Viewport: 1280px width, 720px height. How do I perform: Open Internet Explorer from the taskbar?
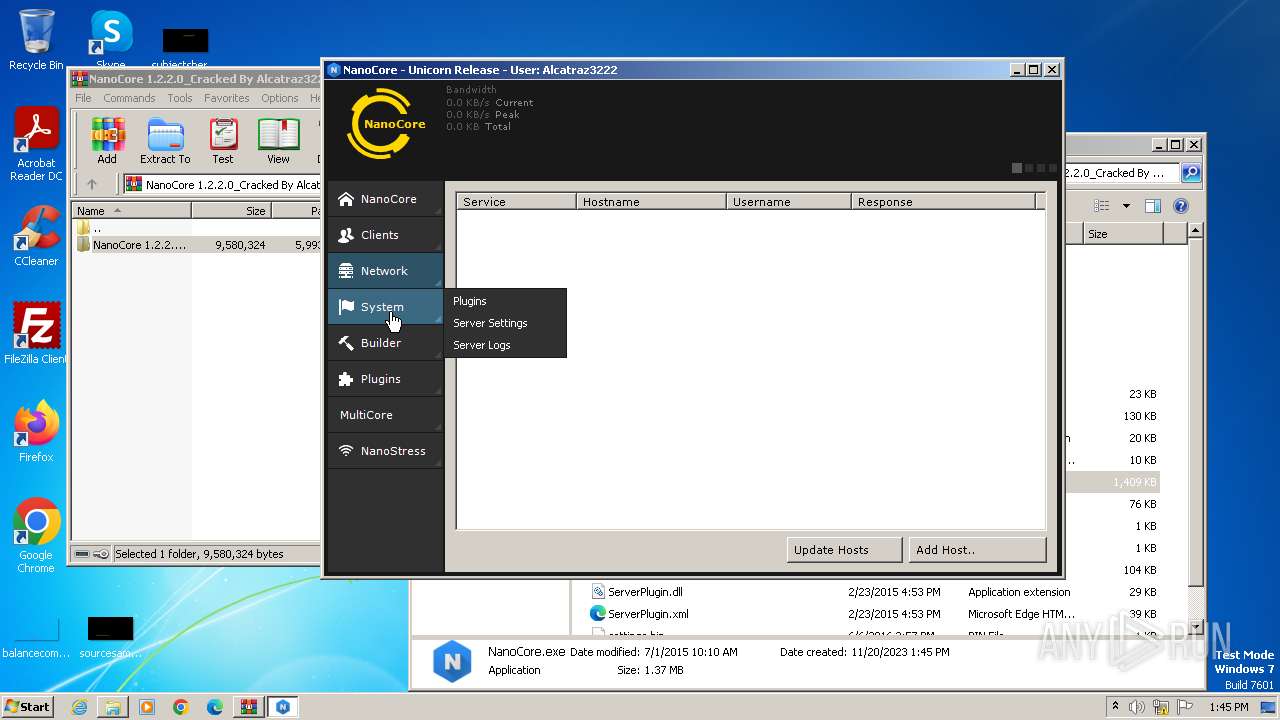click(79, 707)
